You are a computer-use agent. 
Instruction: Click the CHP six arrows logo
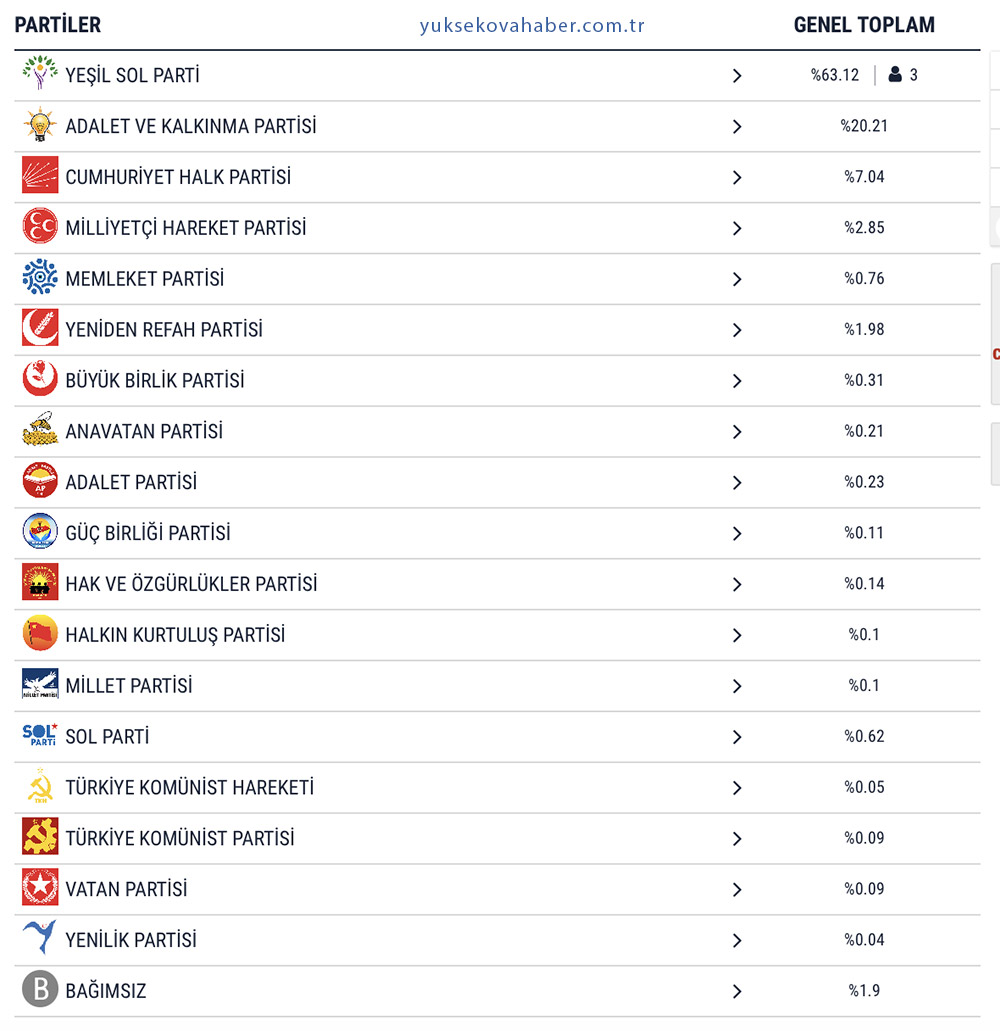click(x=40, y=177)
